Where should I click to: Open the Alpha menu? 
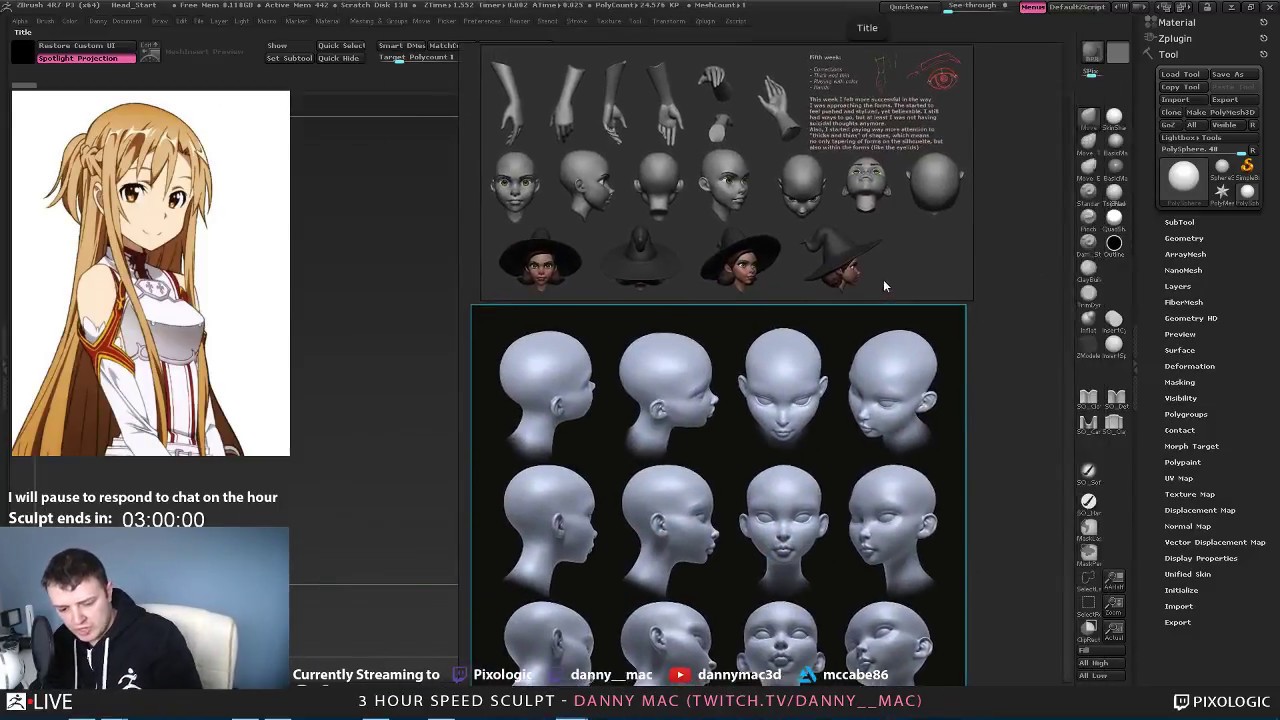point(20,21)
